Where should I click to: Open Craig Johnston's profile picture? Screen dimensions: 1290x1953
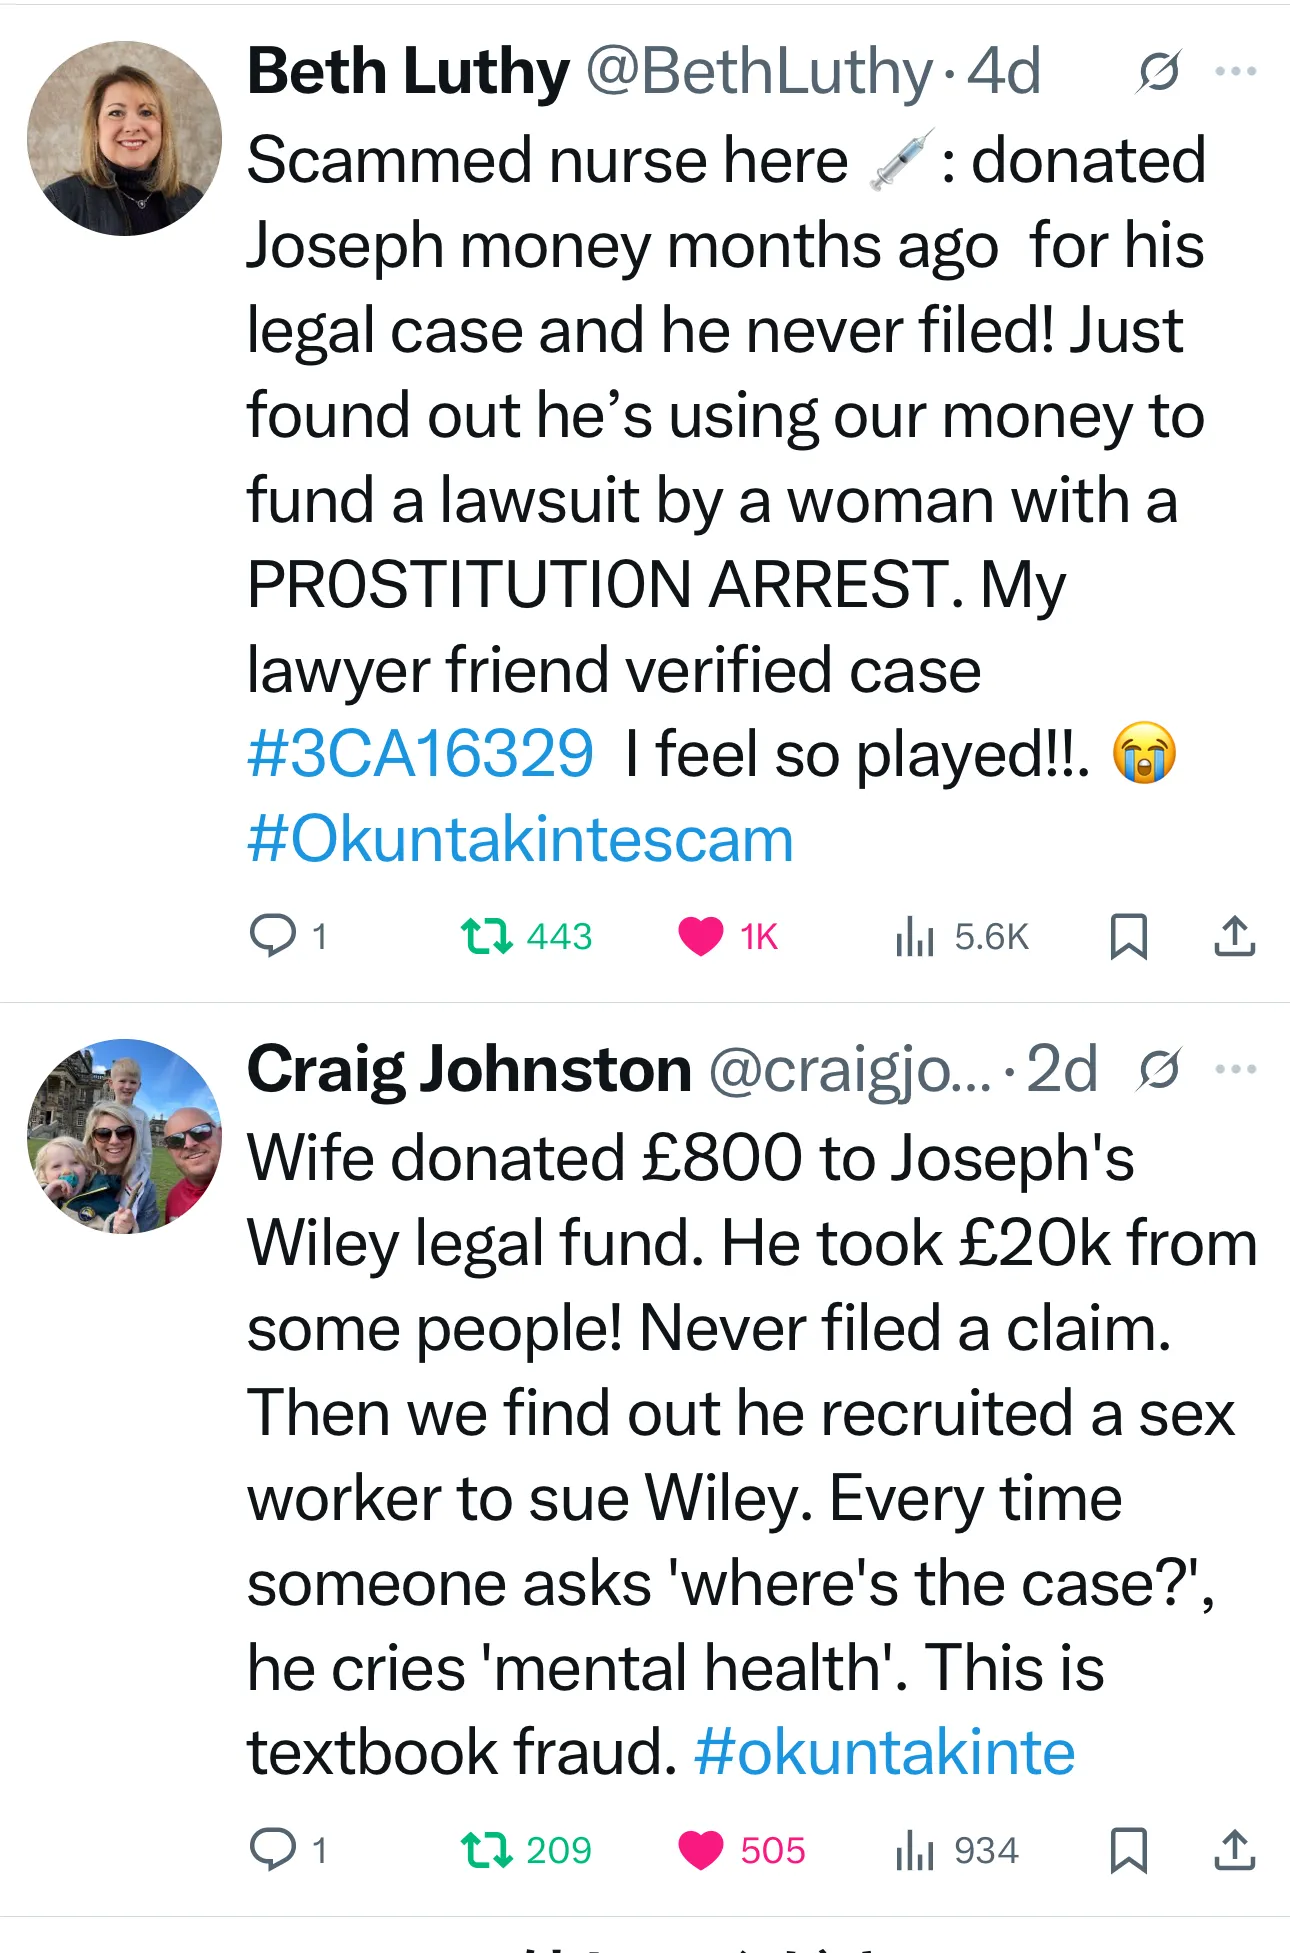125,1136
